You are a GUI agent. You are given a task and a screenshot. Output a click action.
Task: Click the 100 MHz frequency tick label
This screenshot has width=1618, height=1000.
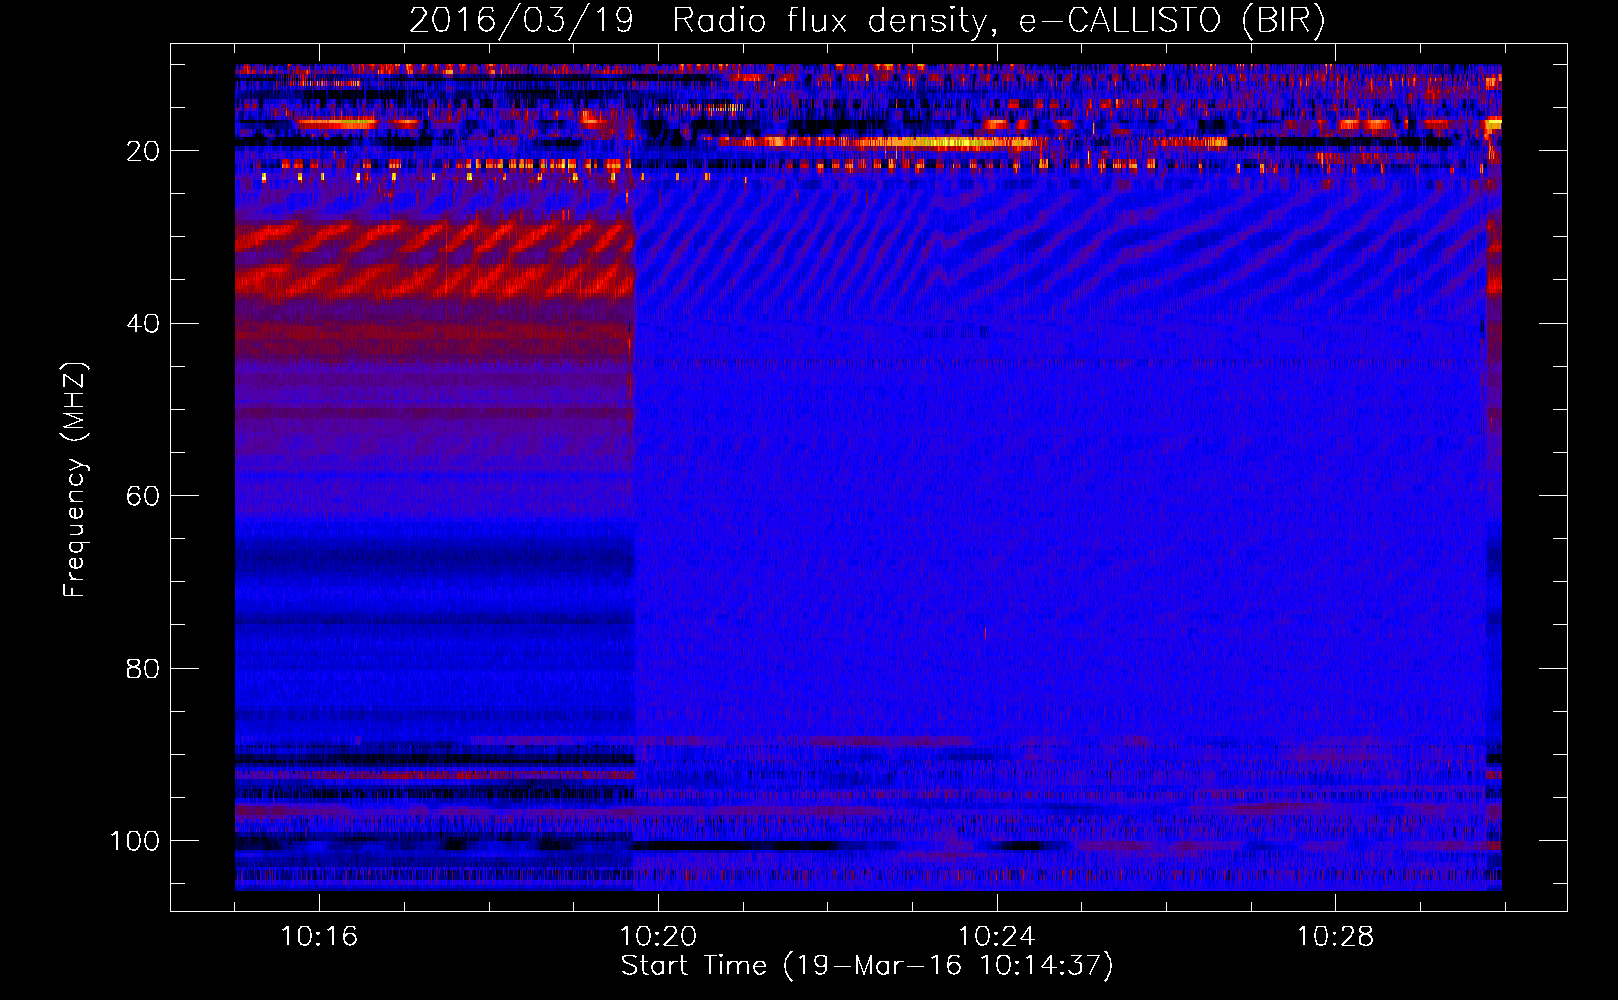click(x=135, y=841)
